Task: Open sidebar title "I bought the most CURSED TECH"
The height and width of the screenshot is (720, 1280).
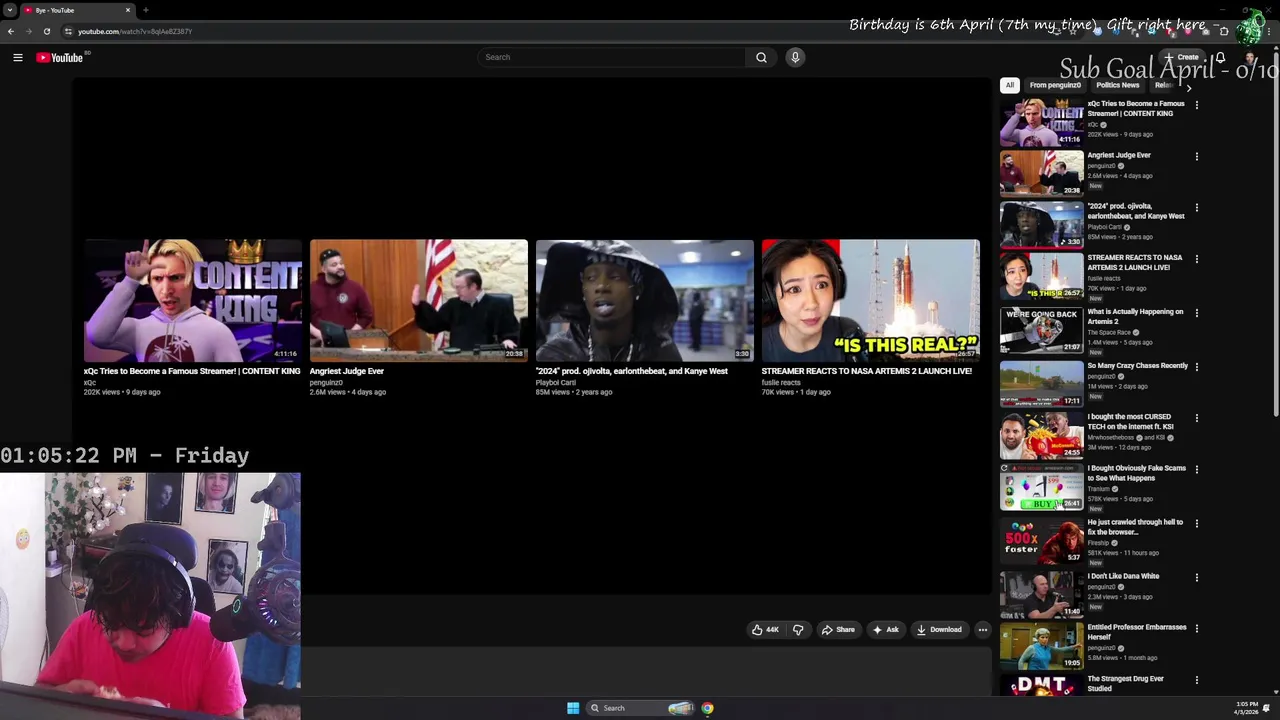Action: (x=1131, y=422)
